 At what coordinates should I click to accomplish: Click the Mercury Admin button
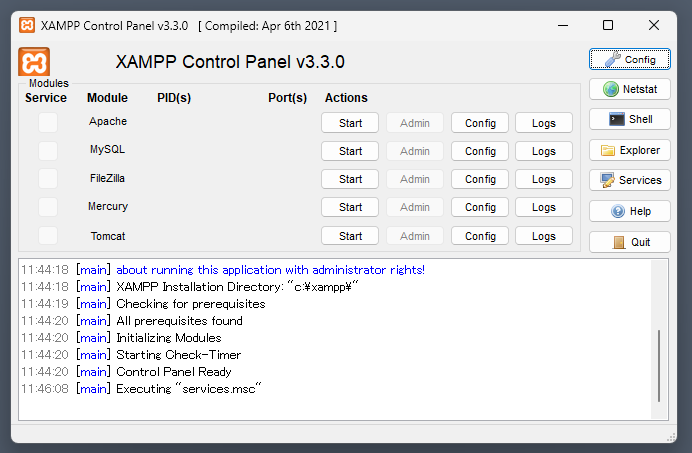click(415, 207)
